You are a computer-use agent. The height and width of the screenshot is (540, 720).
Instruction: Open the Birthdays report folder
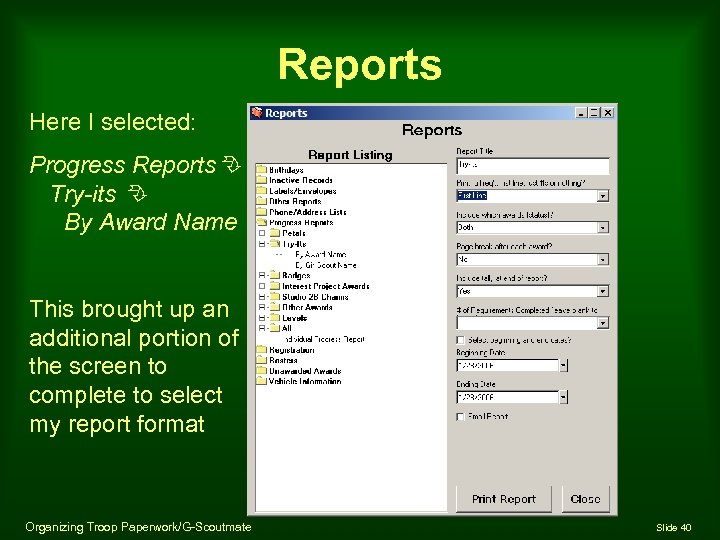(286, 170)
